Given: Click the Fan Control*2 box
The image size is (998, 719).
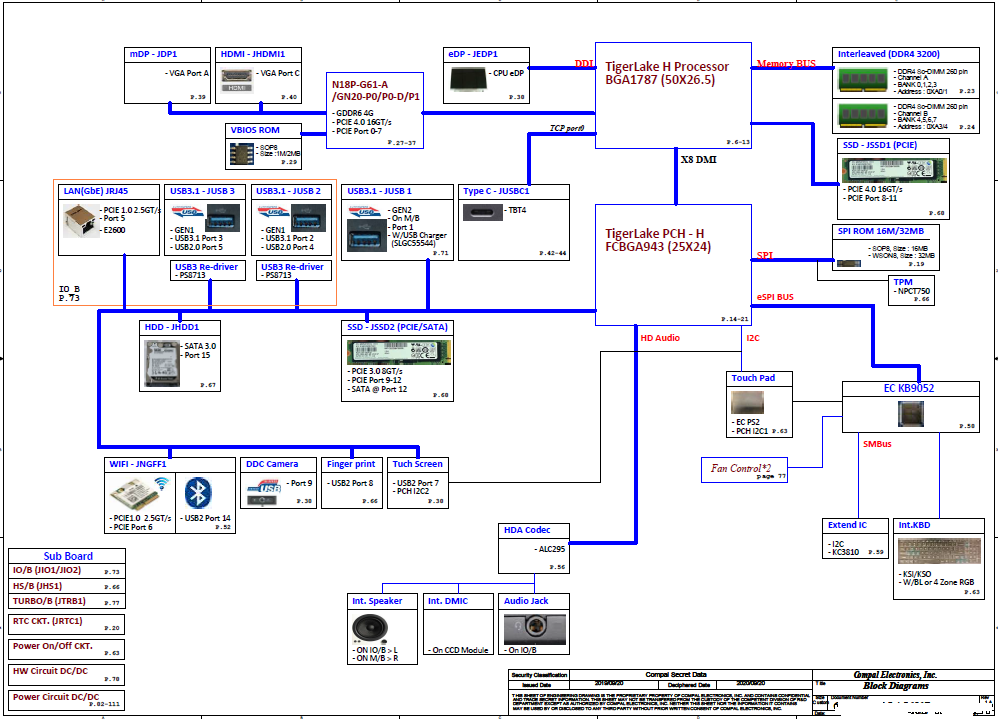Looking at the screenshot, I should coord(744,470).
